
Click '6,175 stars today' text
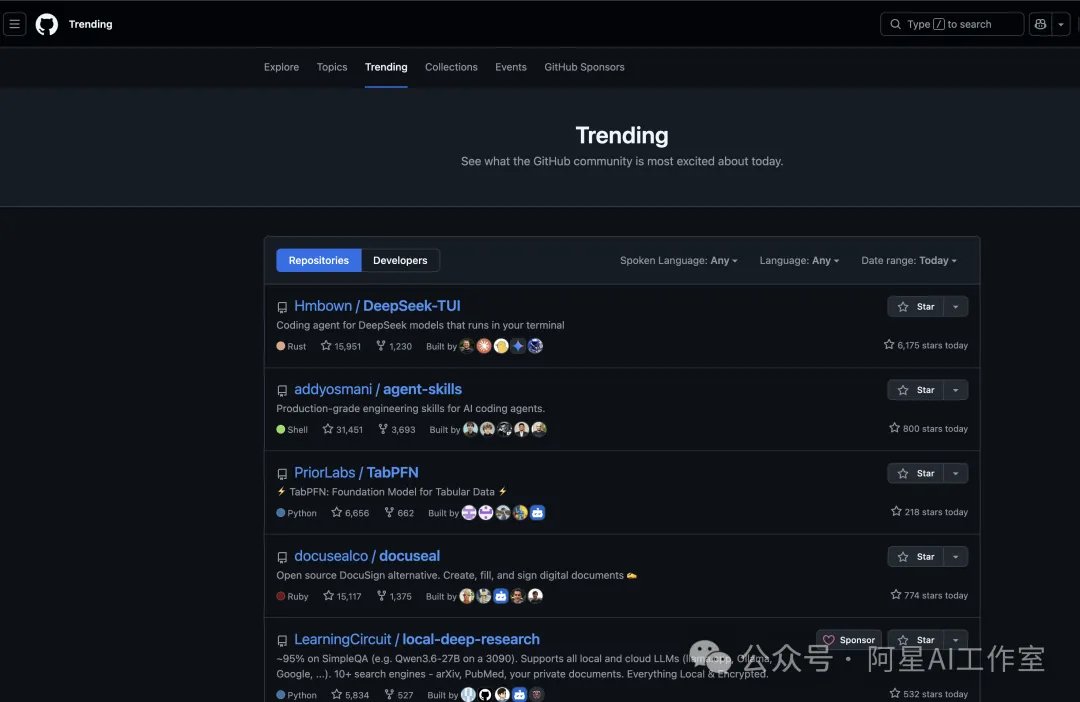pyautogui.click(x=926, y=345)
